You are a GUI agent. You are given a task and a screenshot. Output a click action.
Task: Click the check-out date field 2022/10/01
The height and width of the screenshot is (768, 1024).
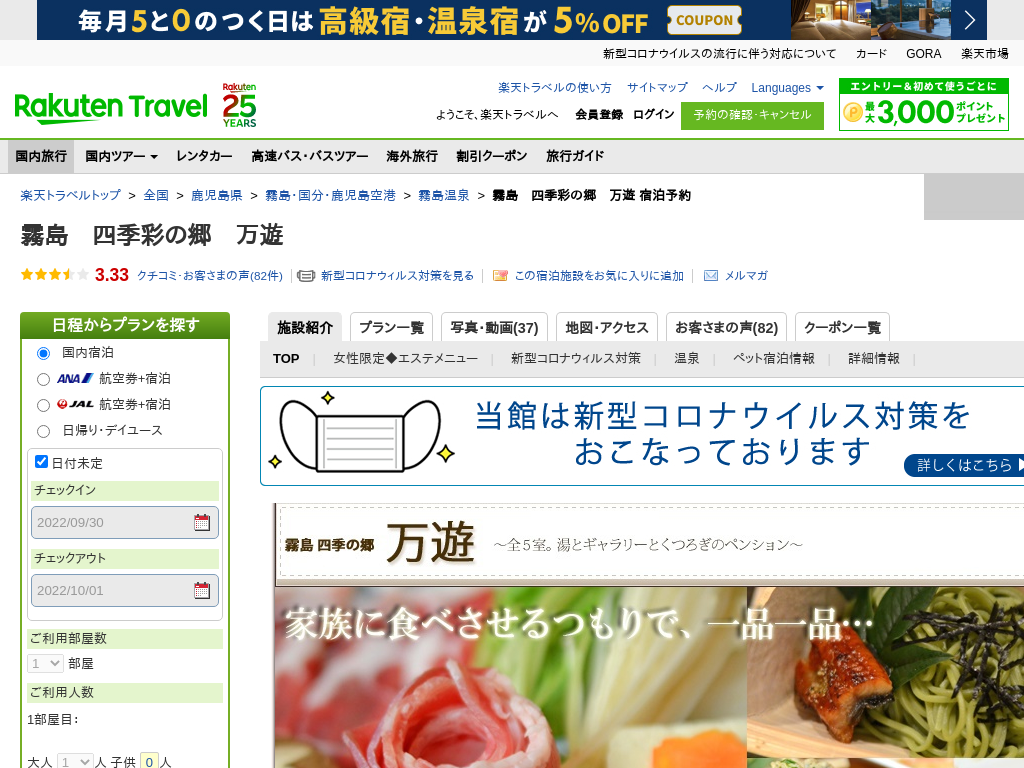pyautogui.click(x=125, y=590)
